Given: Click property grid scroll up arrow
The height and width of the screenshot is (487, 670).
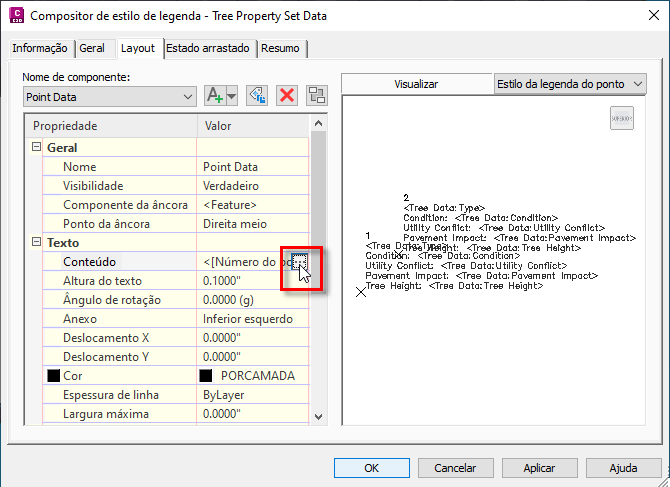Looking at the screenshot, I should (x=318, y=123).
